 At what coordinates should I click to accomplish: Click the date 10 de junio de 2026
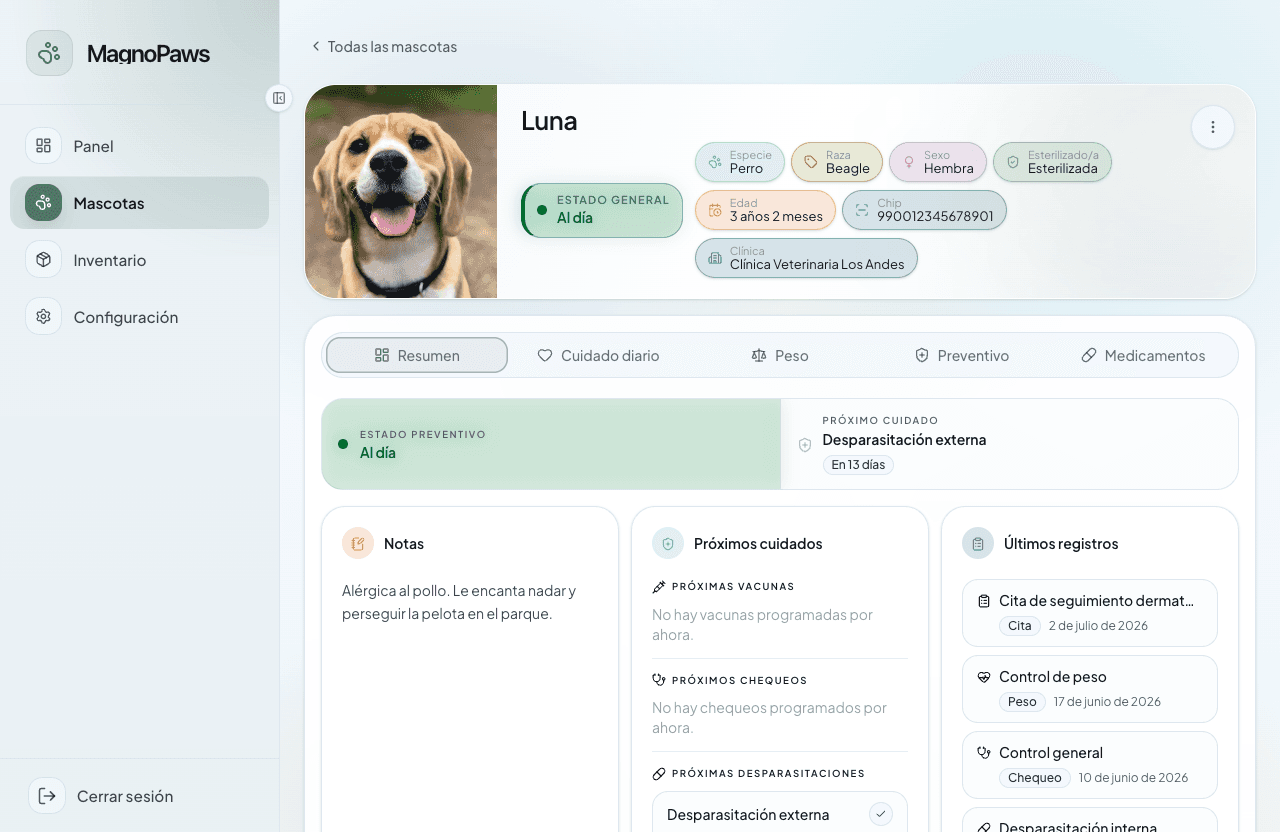pos(1133,778)
